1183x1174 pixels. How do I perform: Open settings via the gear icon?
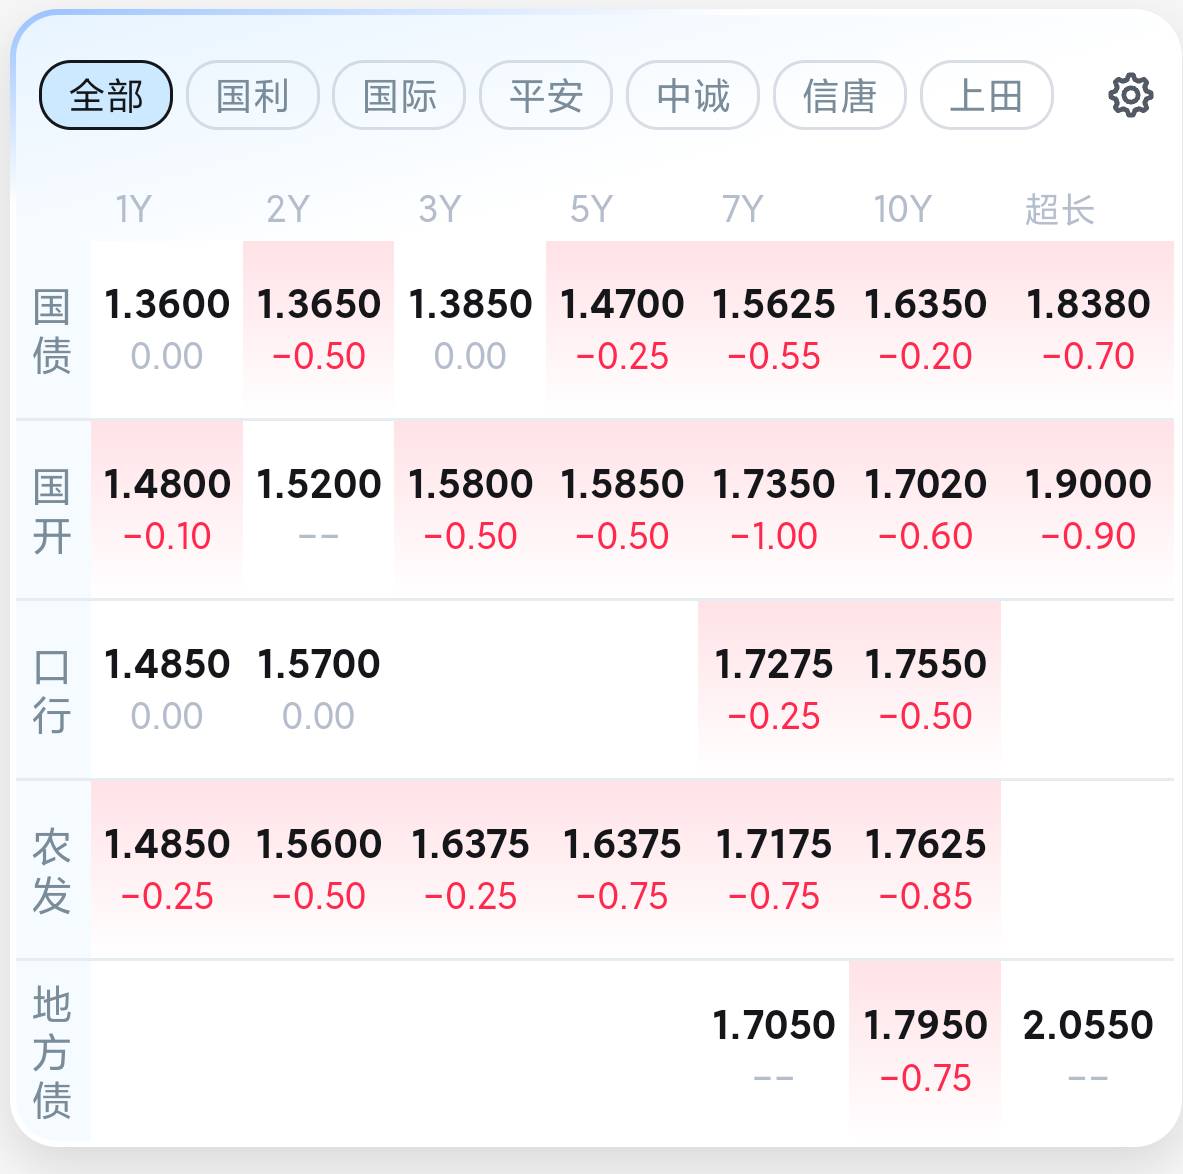pyautogui.click(x=1130, y=95)
